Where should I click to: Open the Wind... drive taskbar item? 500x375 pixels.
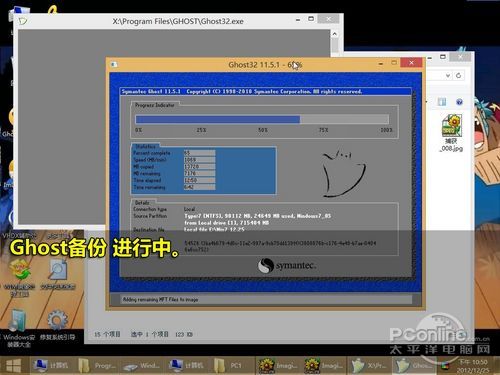(143, 366)
